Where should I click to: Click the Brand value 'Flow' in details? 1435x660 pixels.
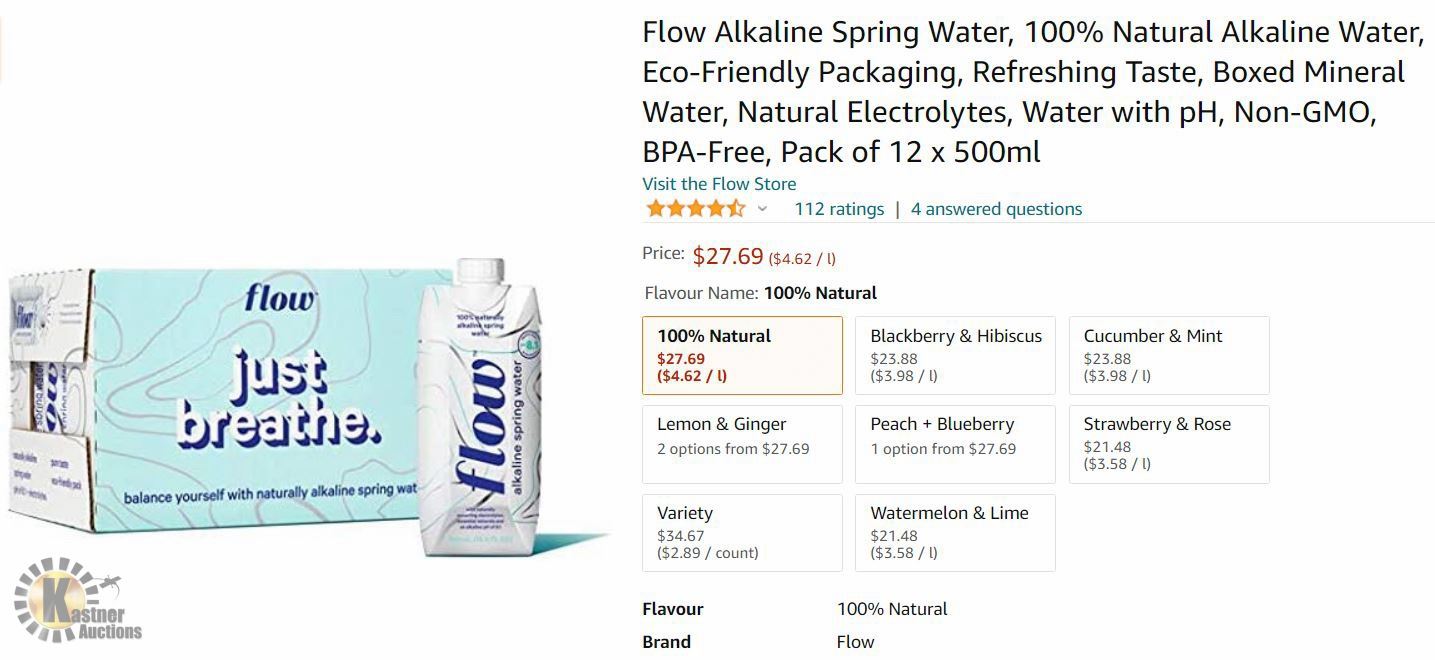(855, 642)
